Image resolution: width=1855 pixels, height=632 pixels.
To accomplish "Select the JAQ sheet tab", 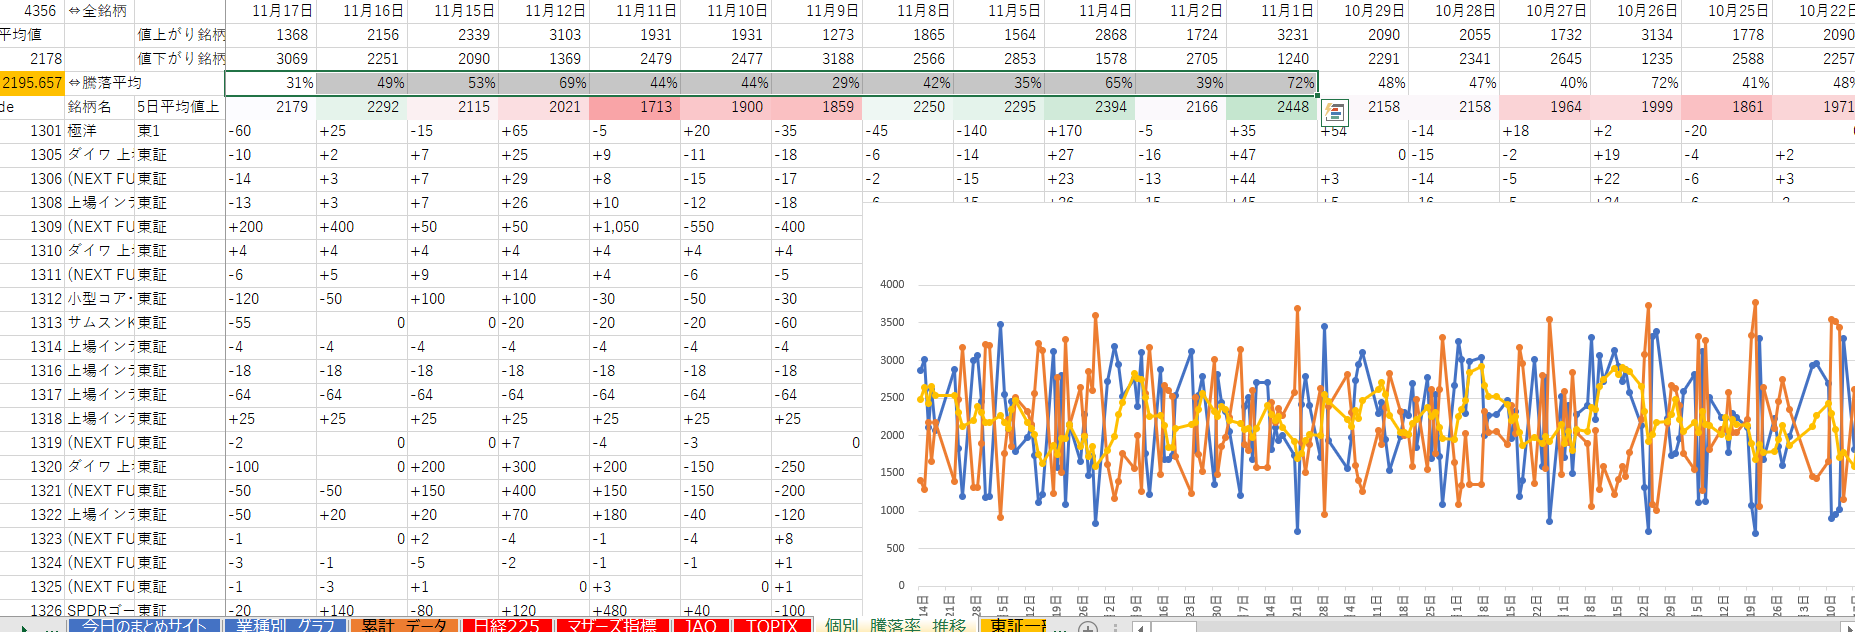I will 700,625.
